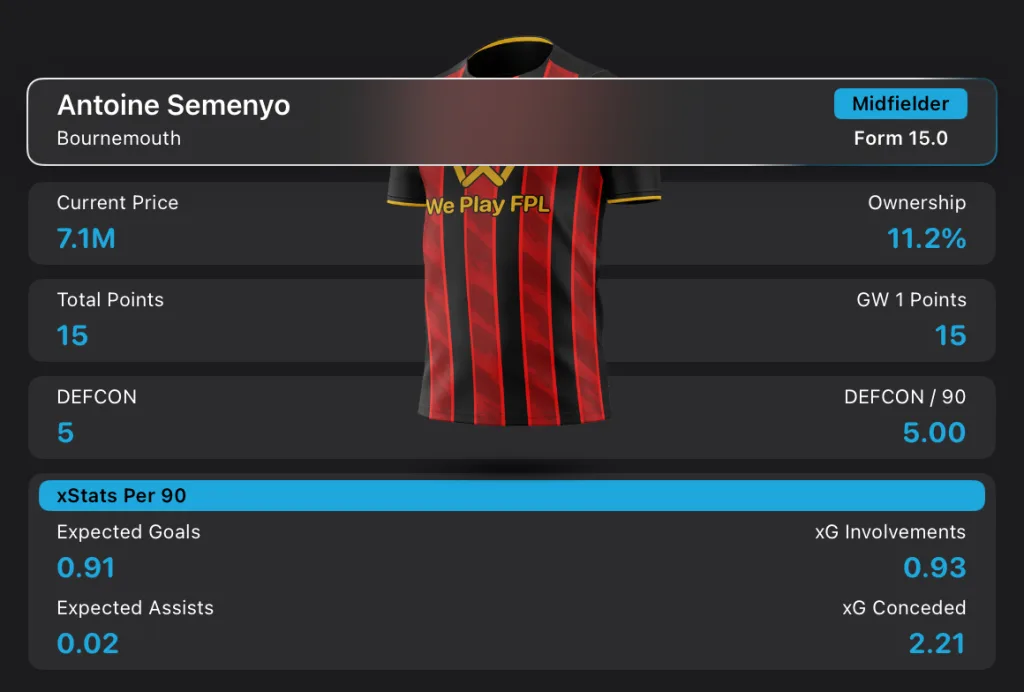Viewport: 1024px width, 692px height.
Task: Click the striped jersey image
Action: (522, 232)
